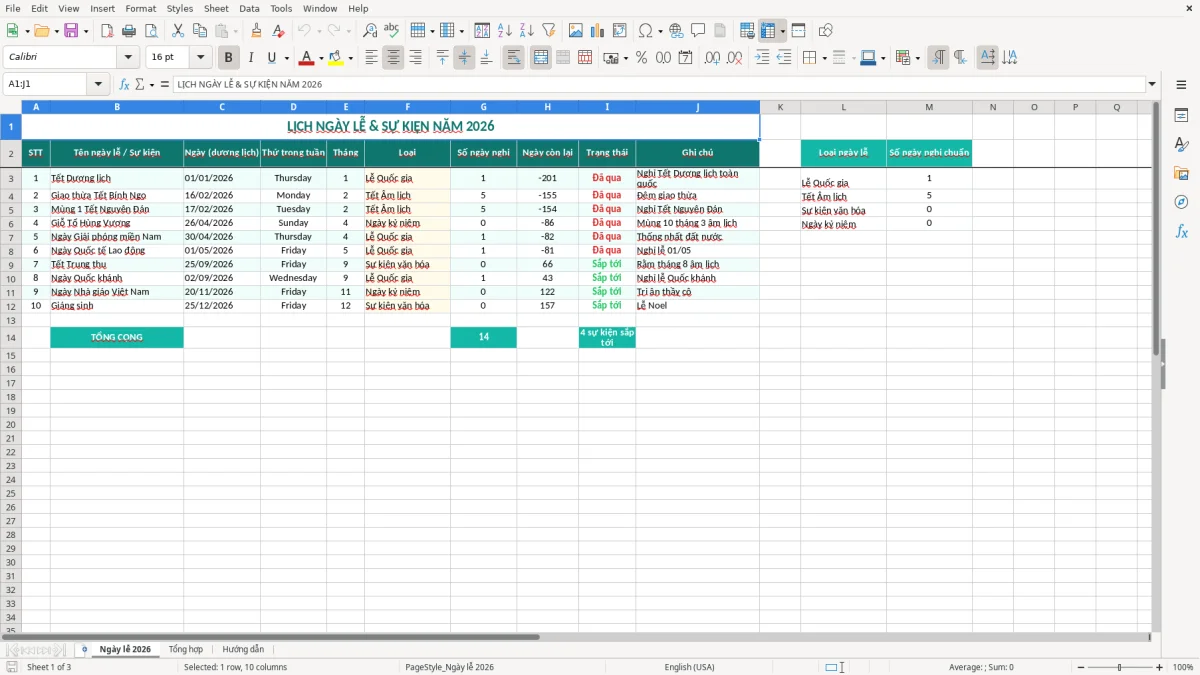1200x675 pixels.
Task: Open Insert Special Character dropdown arrow
Action: [x=660, y=31]
